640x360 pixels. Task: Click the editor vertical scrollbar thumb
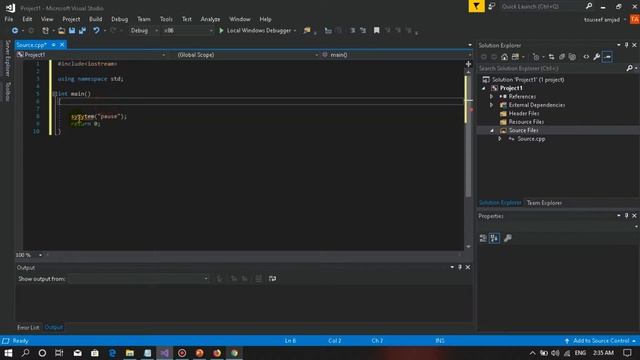pos(468,135)
